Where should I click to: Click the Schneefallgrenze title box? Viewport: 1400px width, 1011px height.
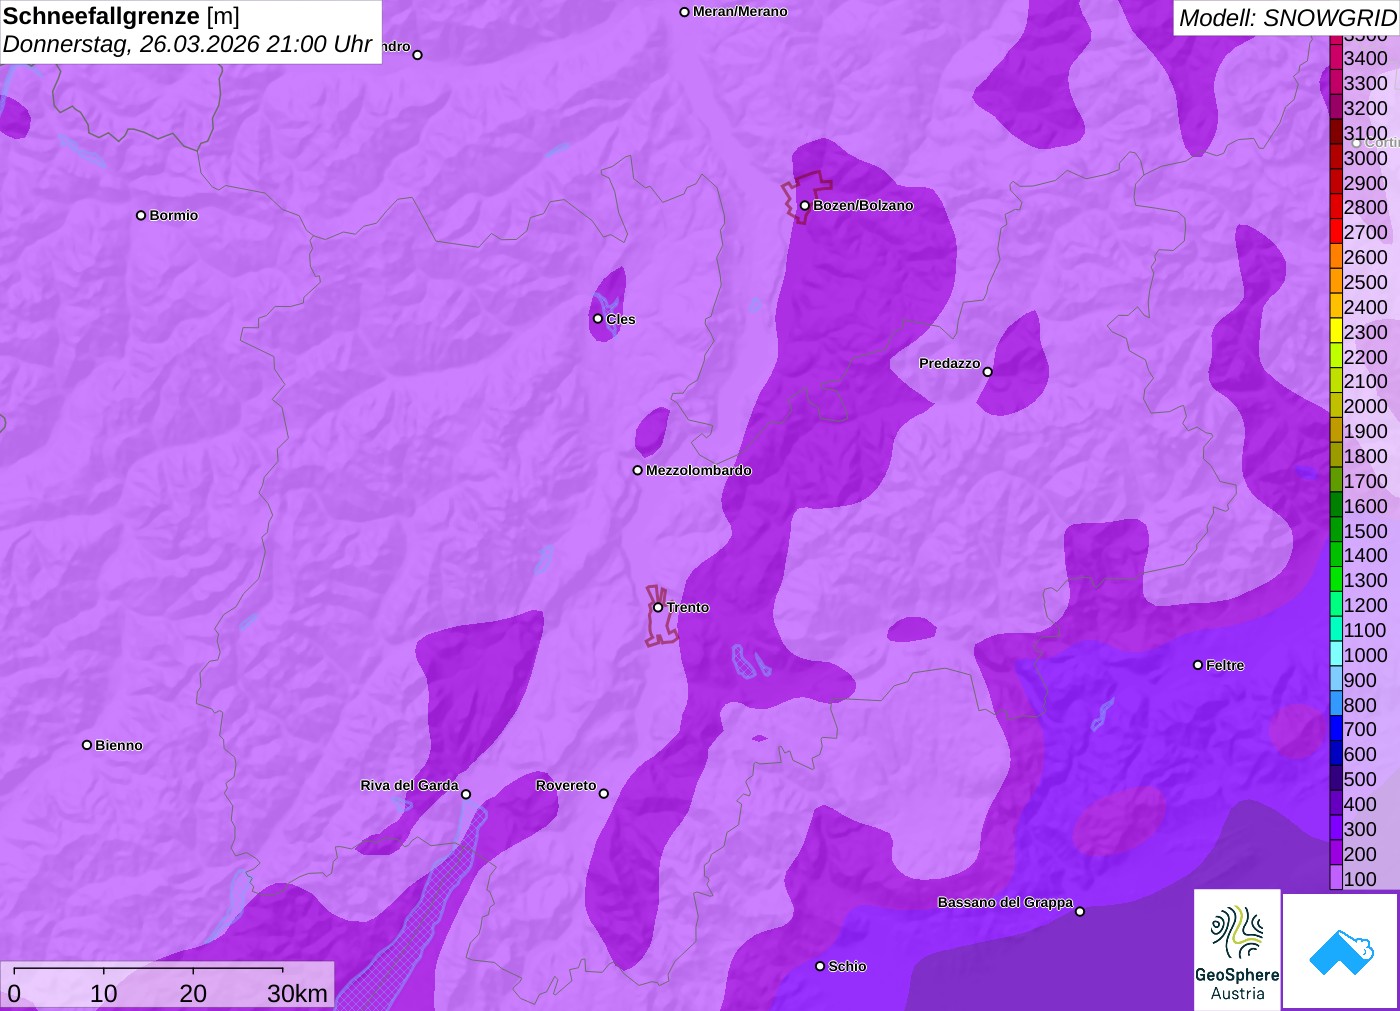(x=191, y=32)
